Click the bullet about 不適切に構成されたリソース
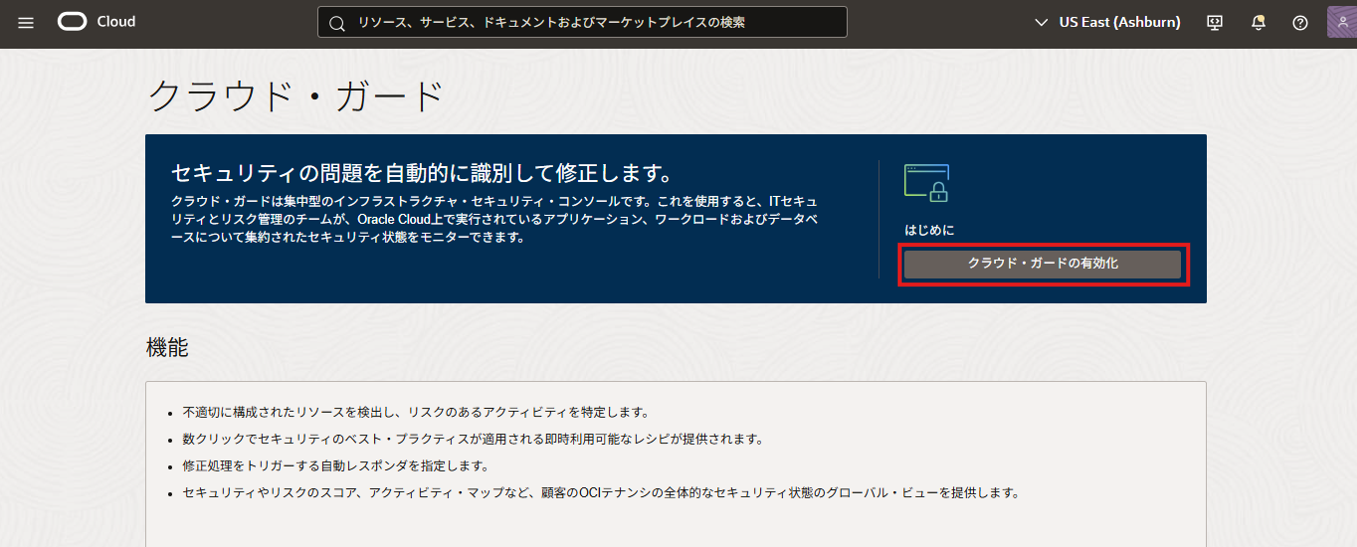The height and width of the screenshot is (547, 1357). pos(416,412)
